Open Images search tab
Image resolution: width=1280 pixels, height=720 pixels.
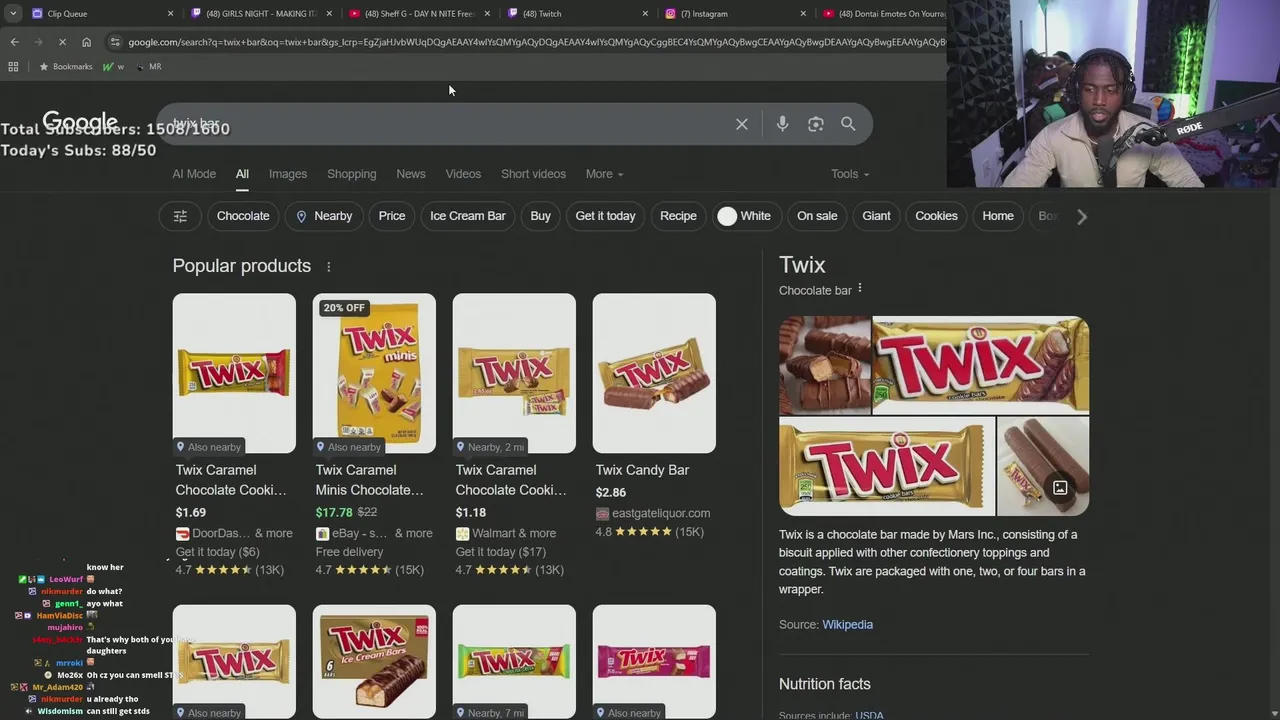pos(288,174)
